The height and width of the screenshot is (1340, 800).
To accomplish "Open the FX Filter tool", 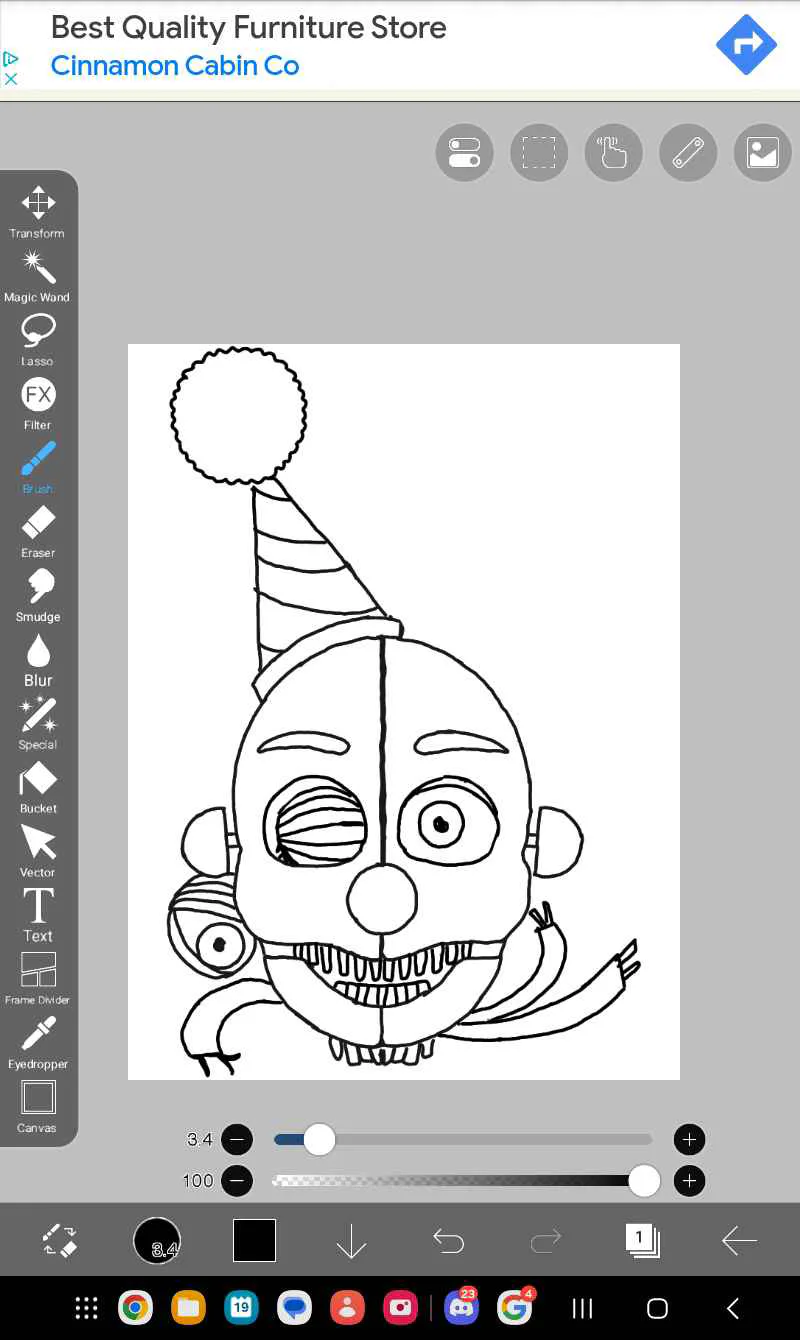I will click(x=38, y=403).
